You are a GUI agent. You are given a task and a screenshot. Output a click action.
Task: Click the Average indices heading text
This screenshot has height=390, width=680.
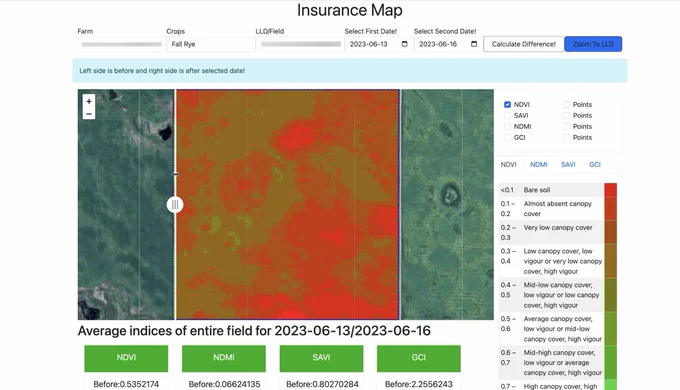click(x=254, y=331)
